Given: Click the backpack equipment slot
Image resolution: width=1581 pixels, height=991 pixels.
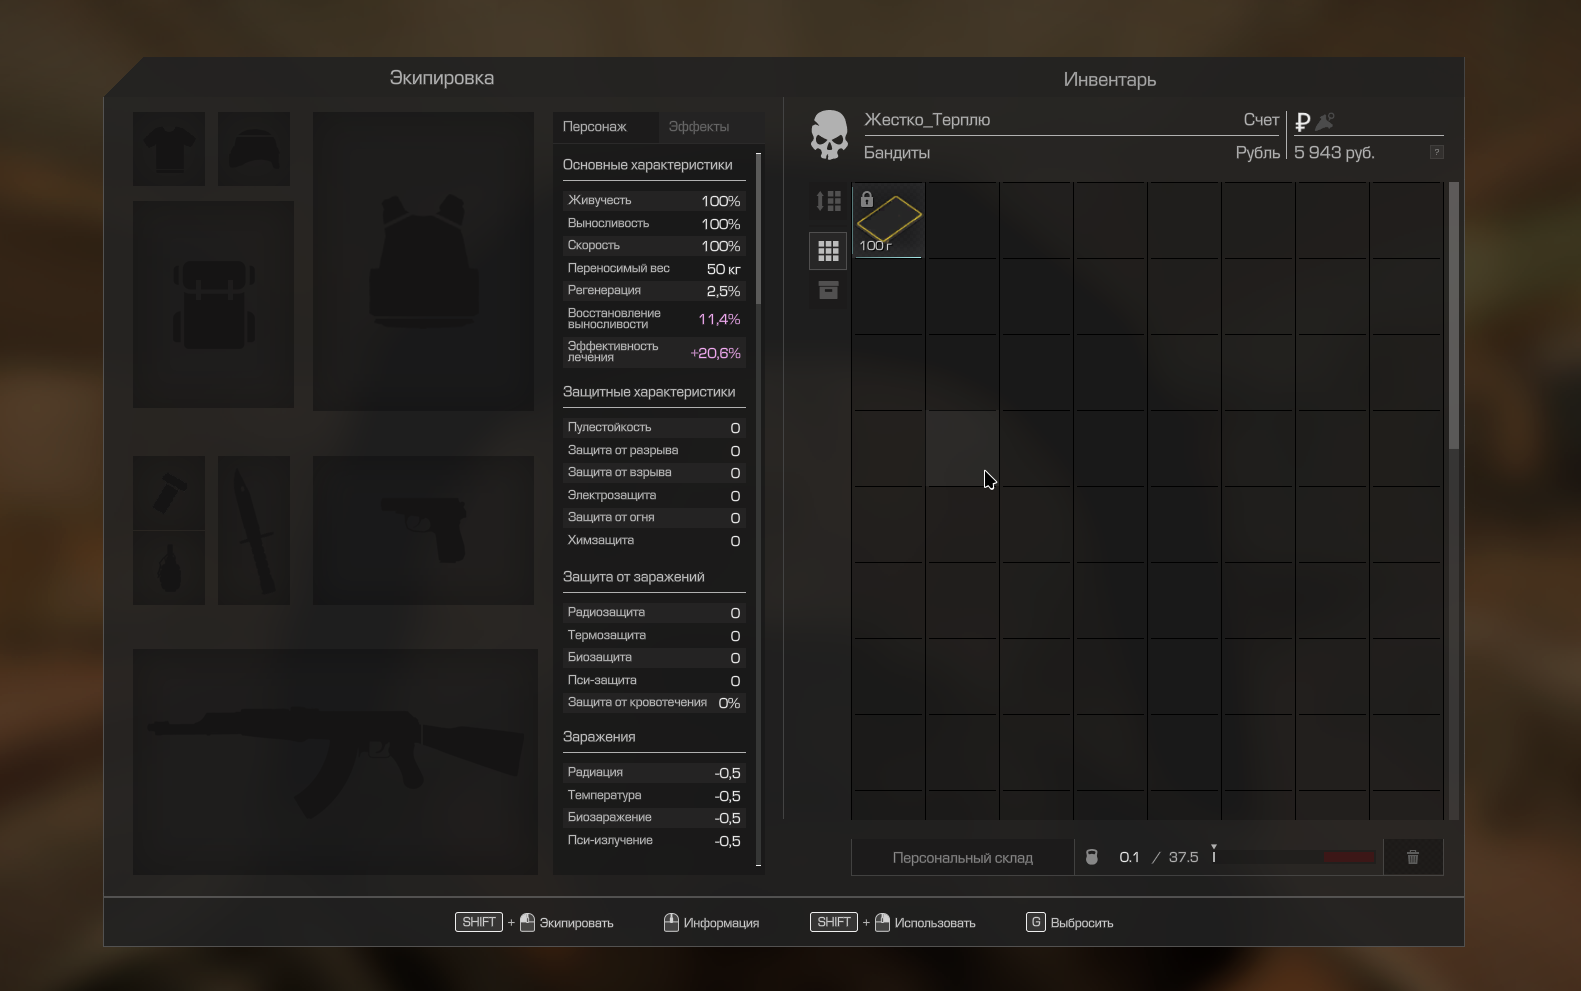Looking at the screenshot, I should (213, 304).
